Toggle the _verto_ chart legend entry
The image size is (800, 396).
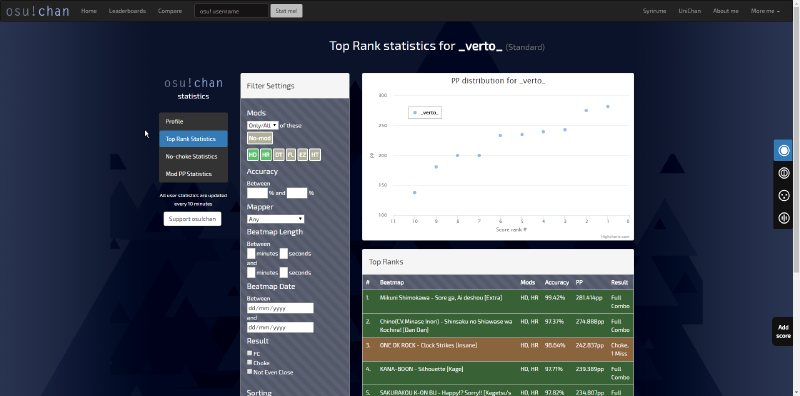tap(425, 112)
